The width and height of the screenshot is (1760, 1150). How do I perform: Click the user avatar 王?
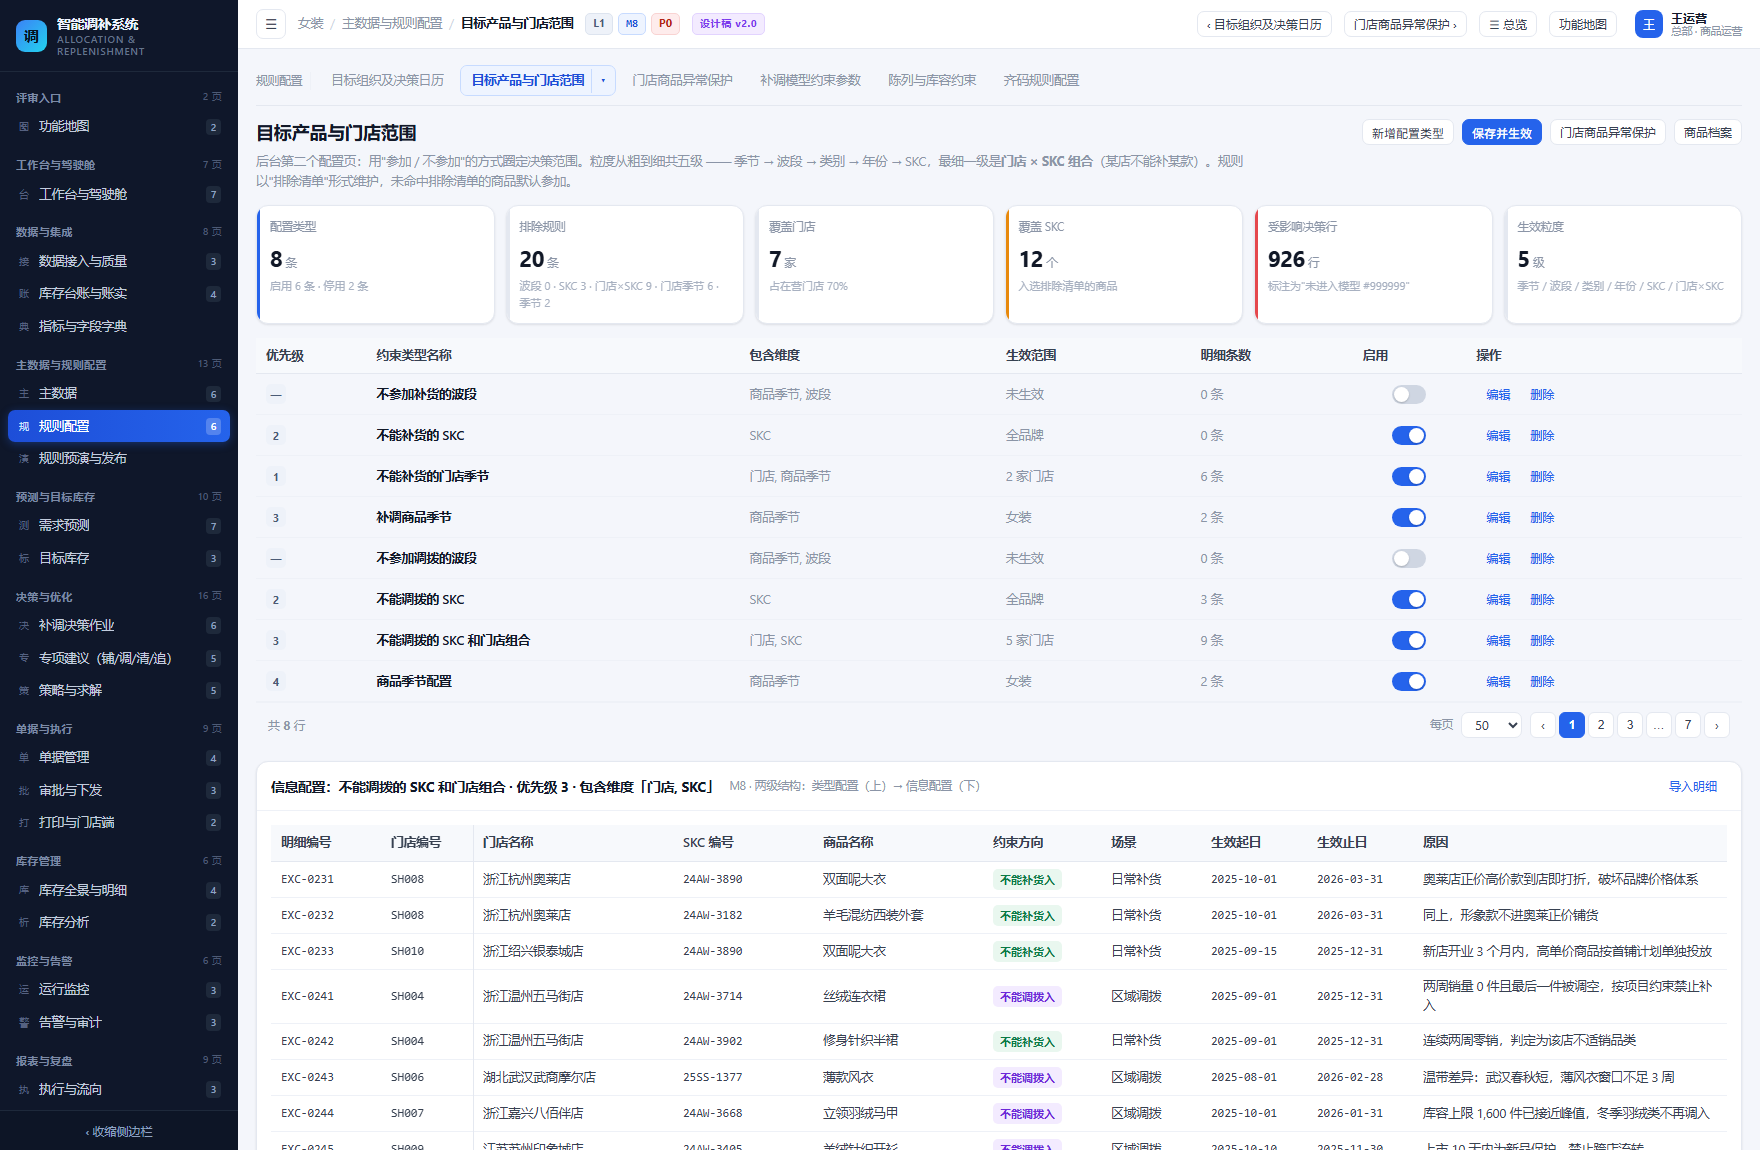click(x=1649, y=24)
